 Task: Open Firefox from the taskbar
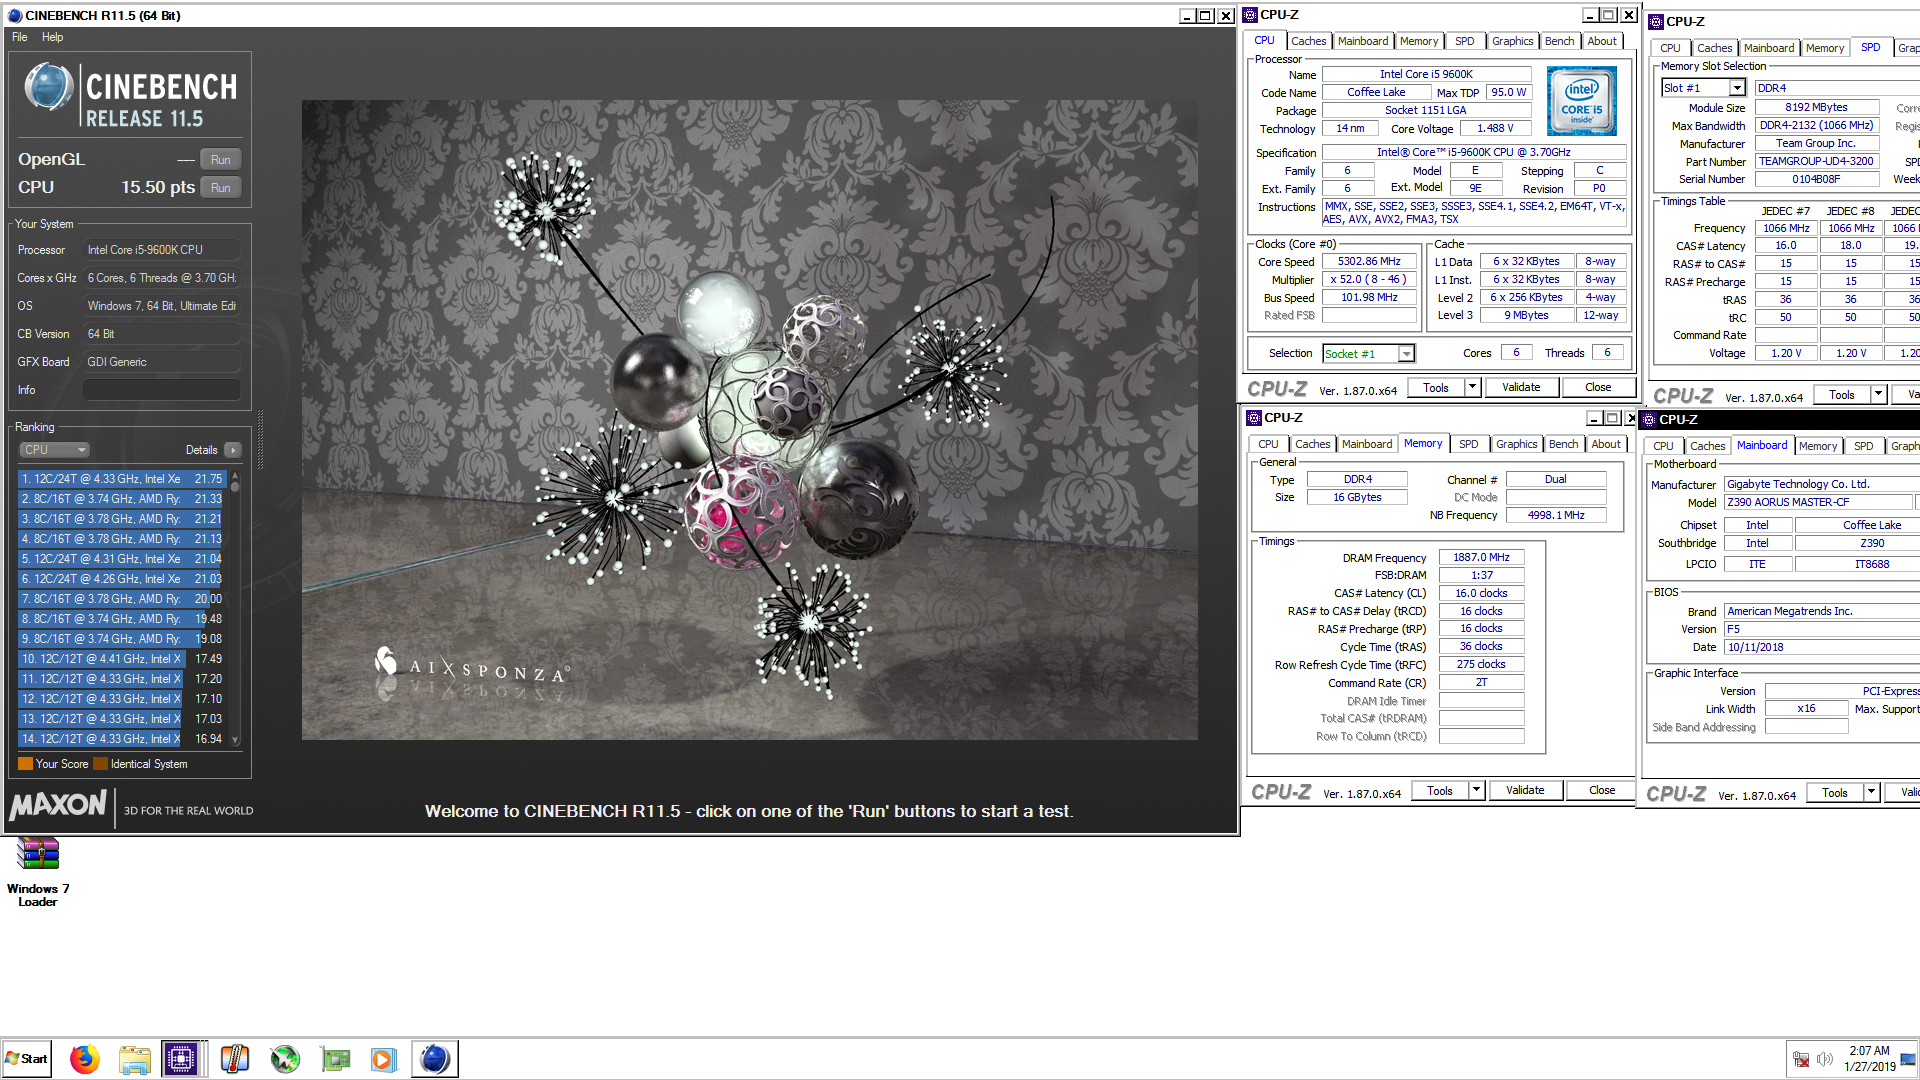click(x=85, y=1059)
